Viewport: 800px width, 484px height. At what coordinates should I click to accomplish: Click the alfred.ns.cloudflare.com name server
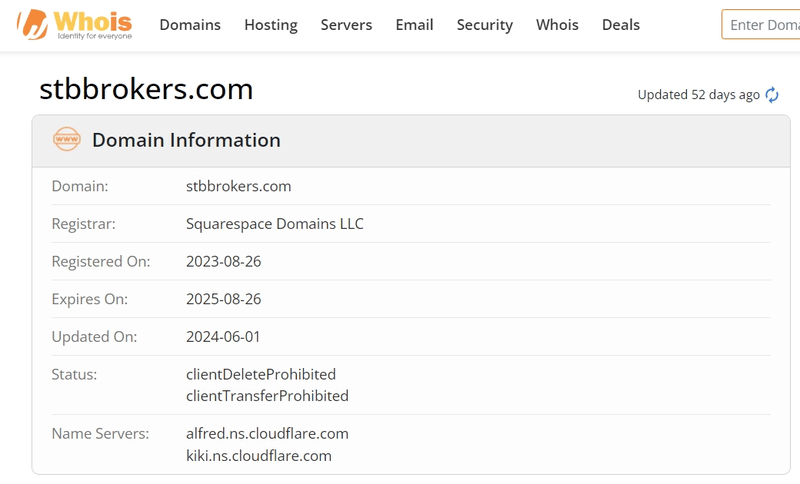(267, 434)
